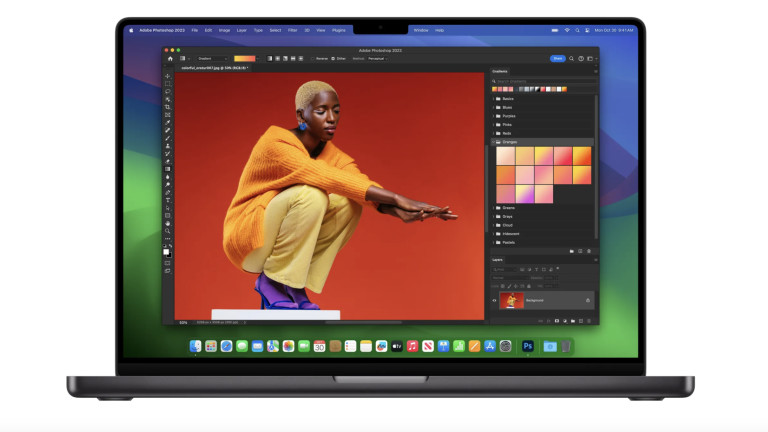Open Photoshop from the Dock
This screenshot has width=768, height=432.
527,346
